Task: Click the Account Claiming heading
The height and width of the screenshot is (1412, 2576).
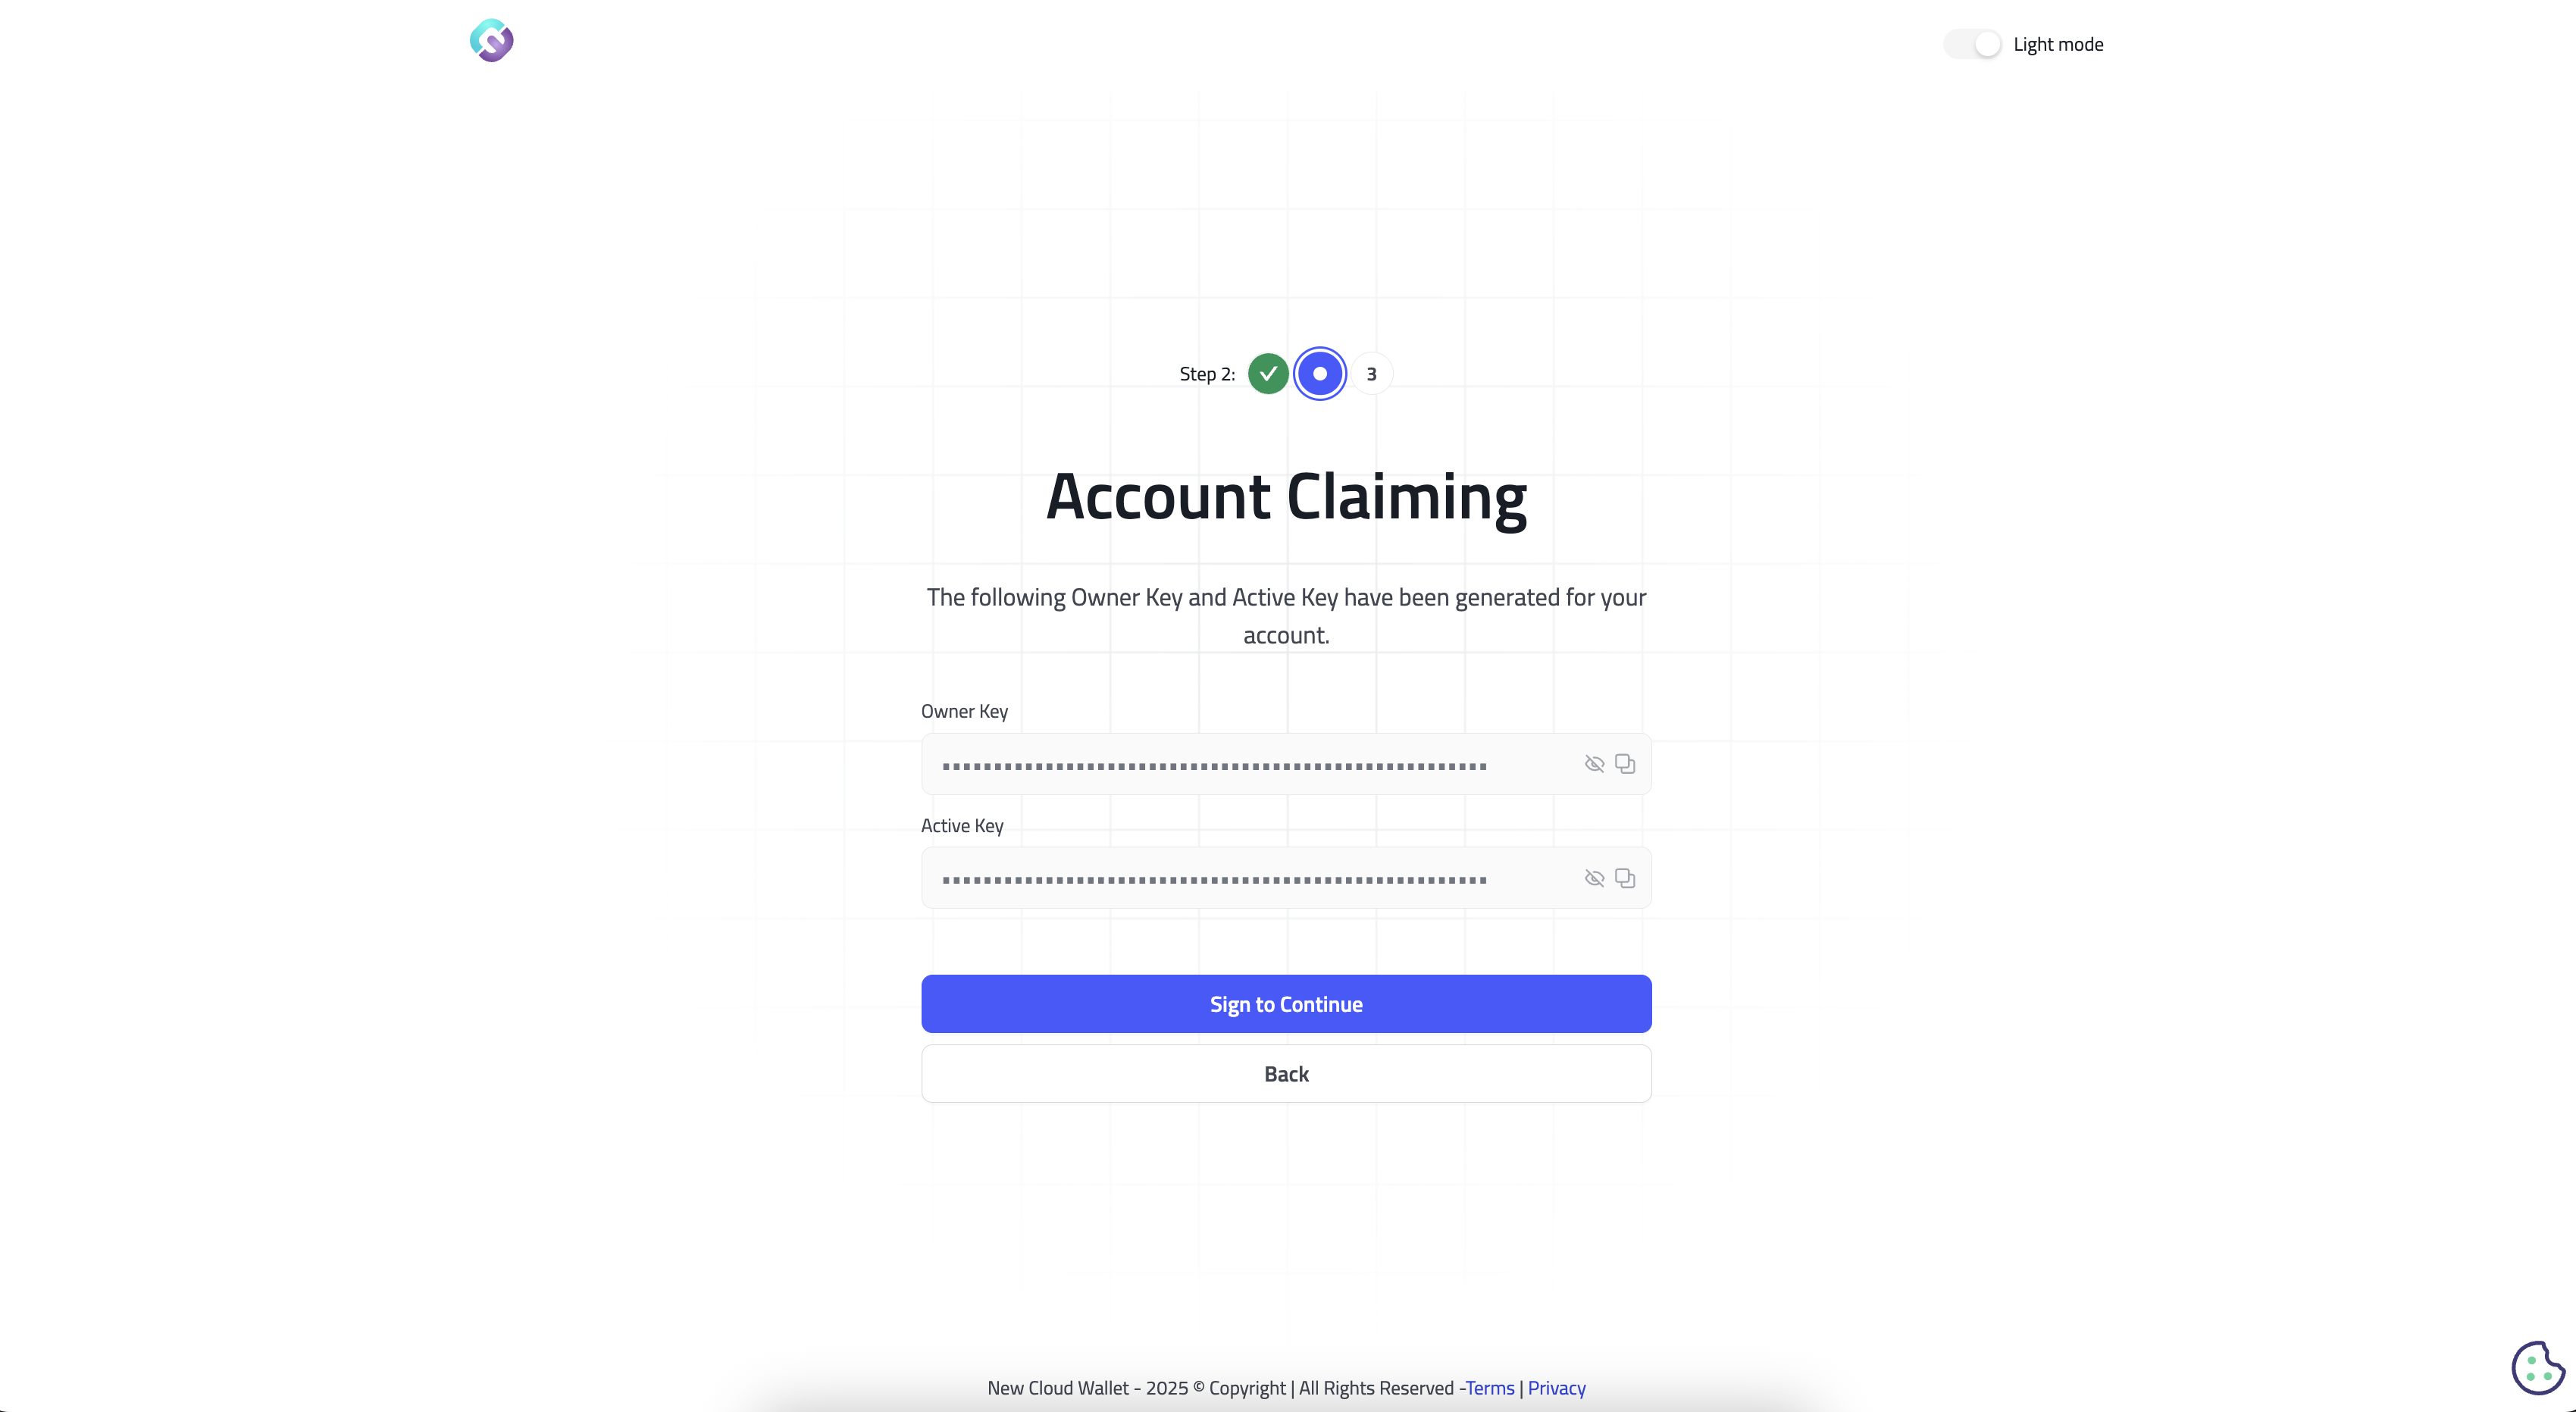Action: (1286, 497)
